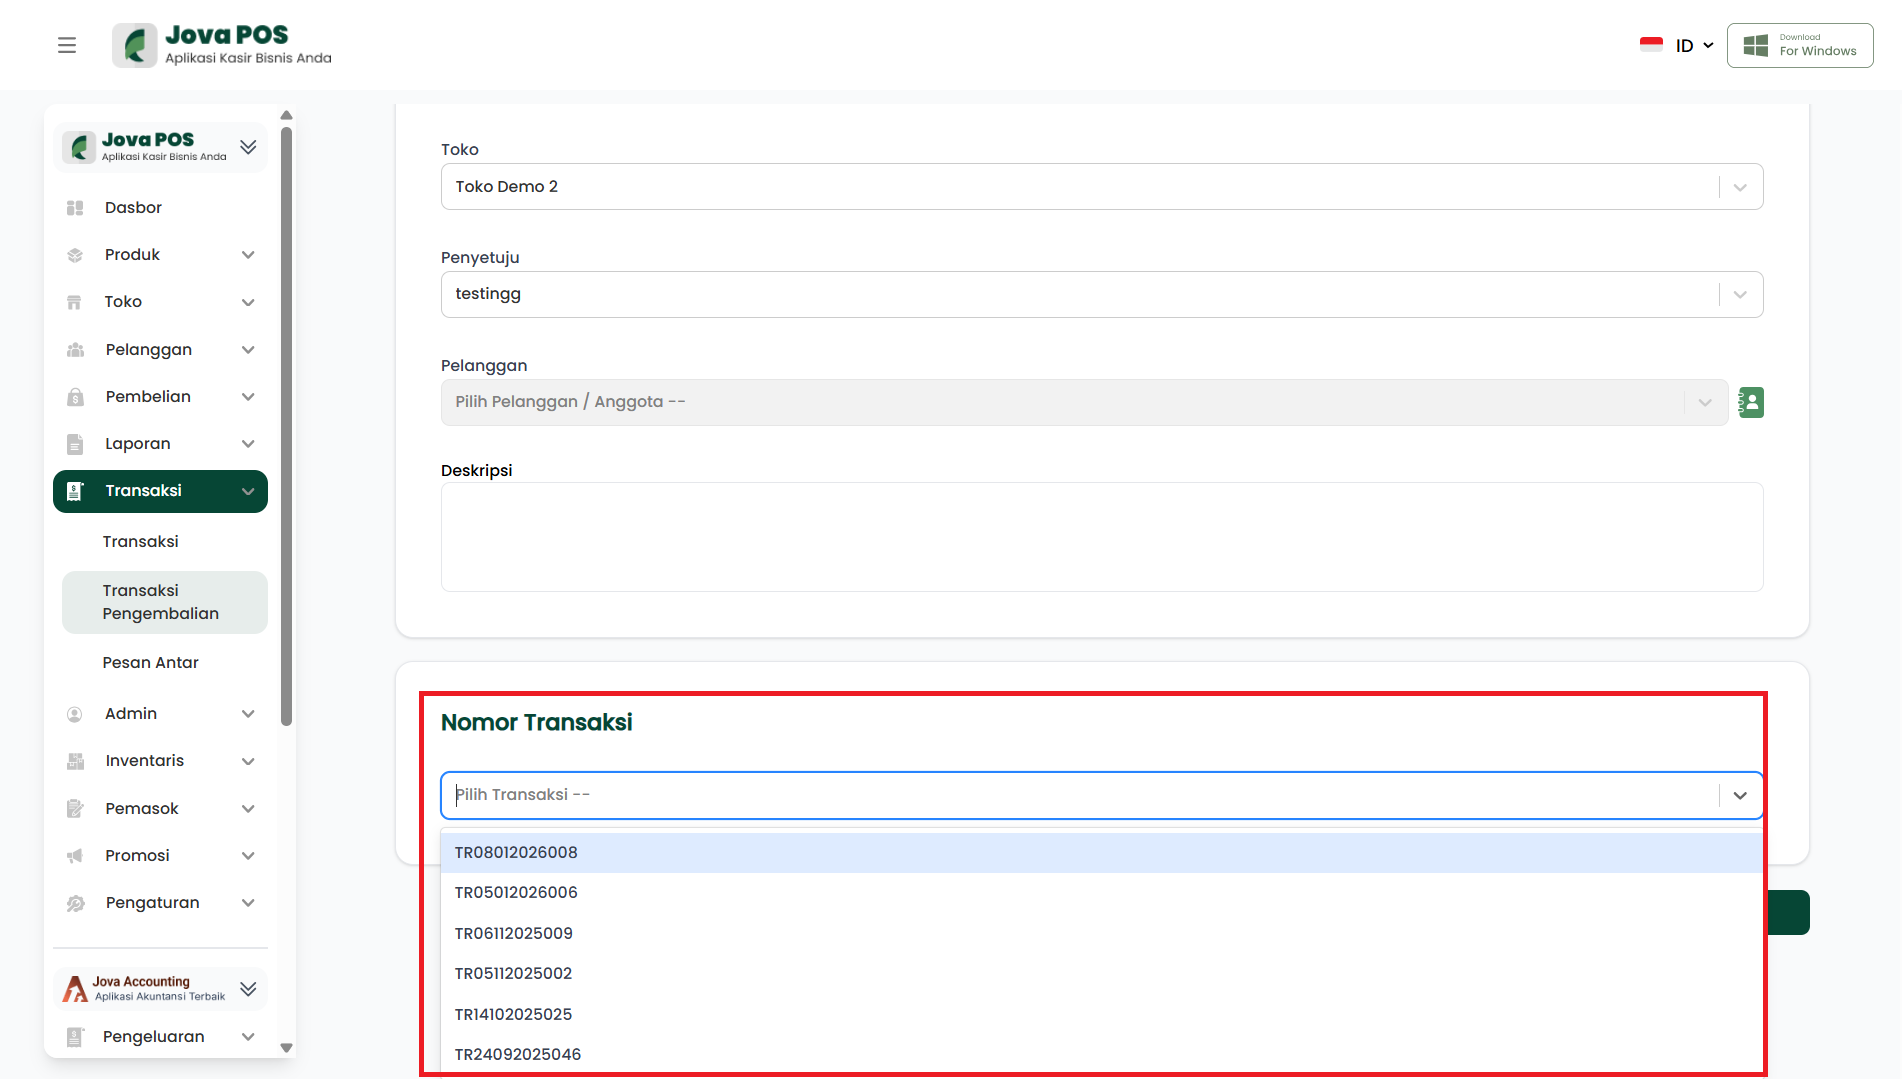
Task: Open the Toko store dropdown
Action: 1100,187
